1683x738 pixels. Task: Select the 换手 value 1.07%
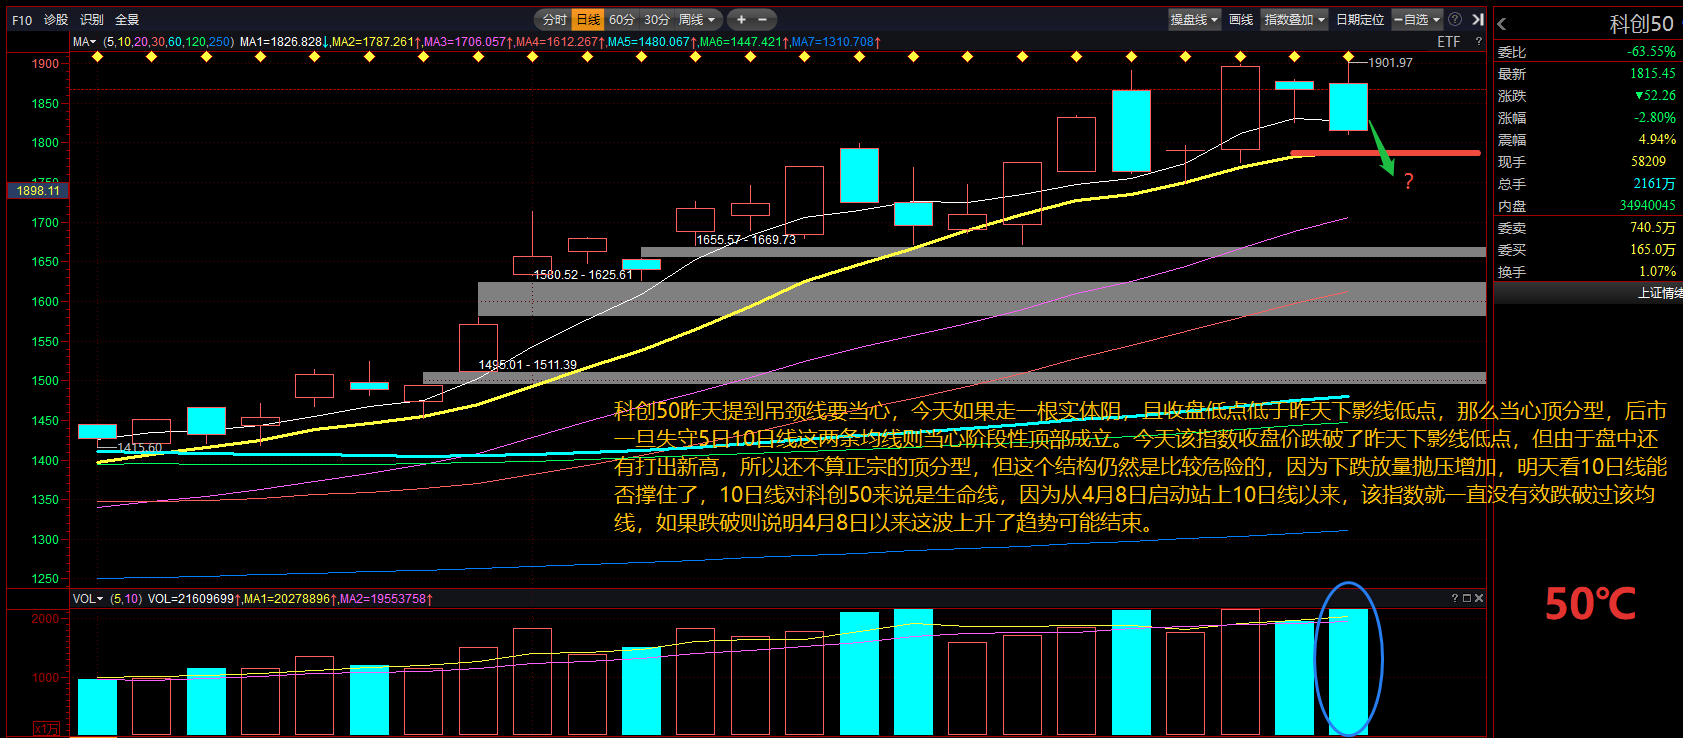coord(1657,272)
